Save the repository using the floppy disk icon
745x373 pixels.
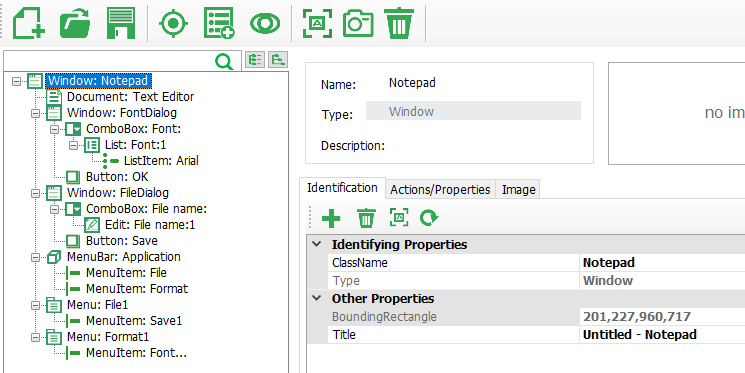[x=122, y=23]
